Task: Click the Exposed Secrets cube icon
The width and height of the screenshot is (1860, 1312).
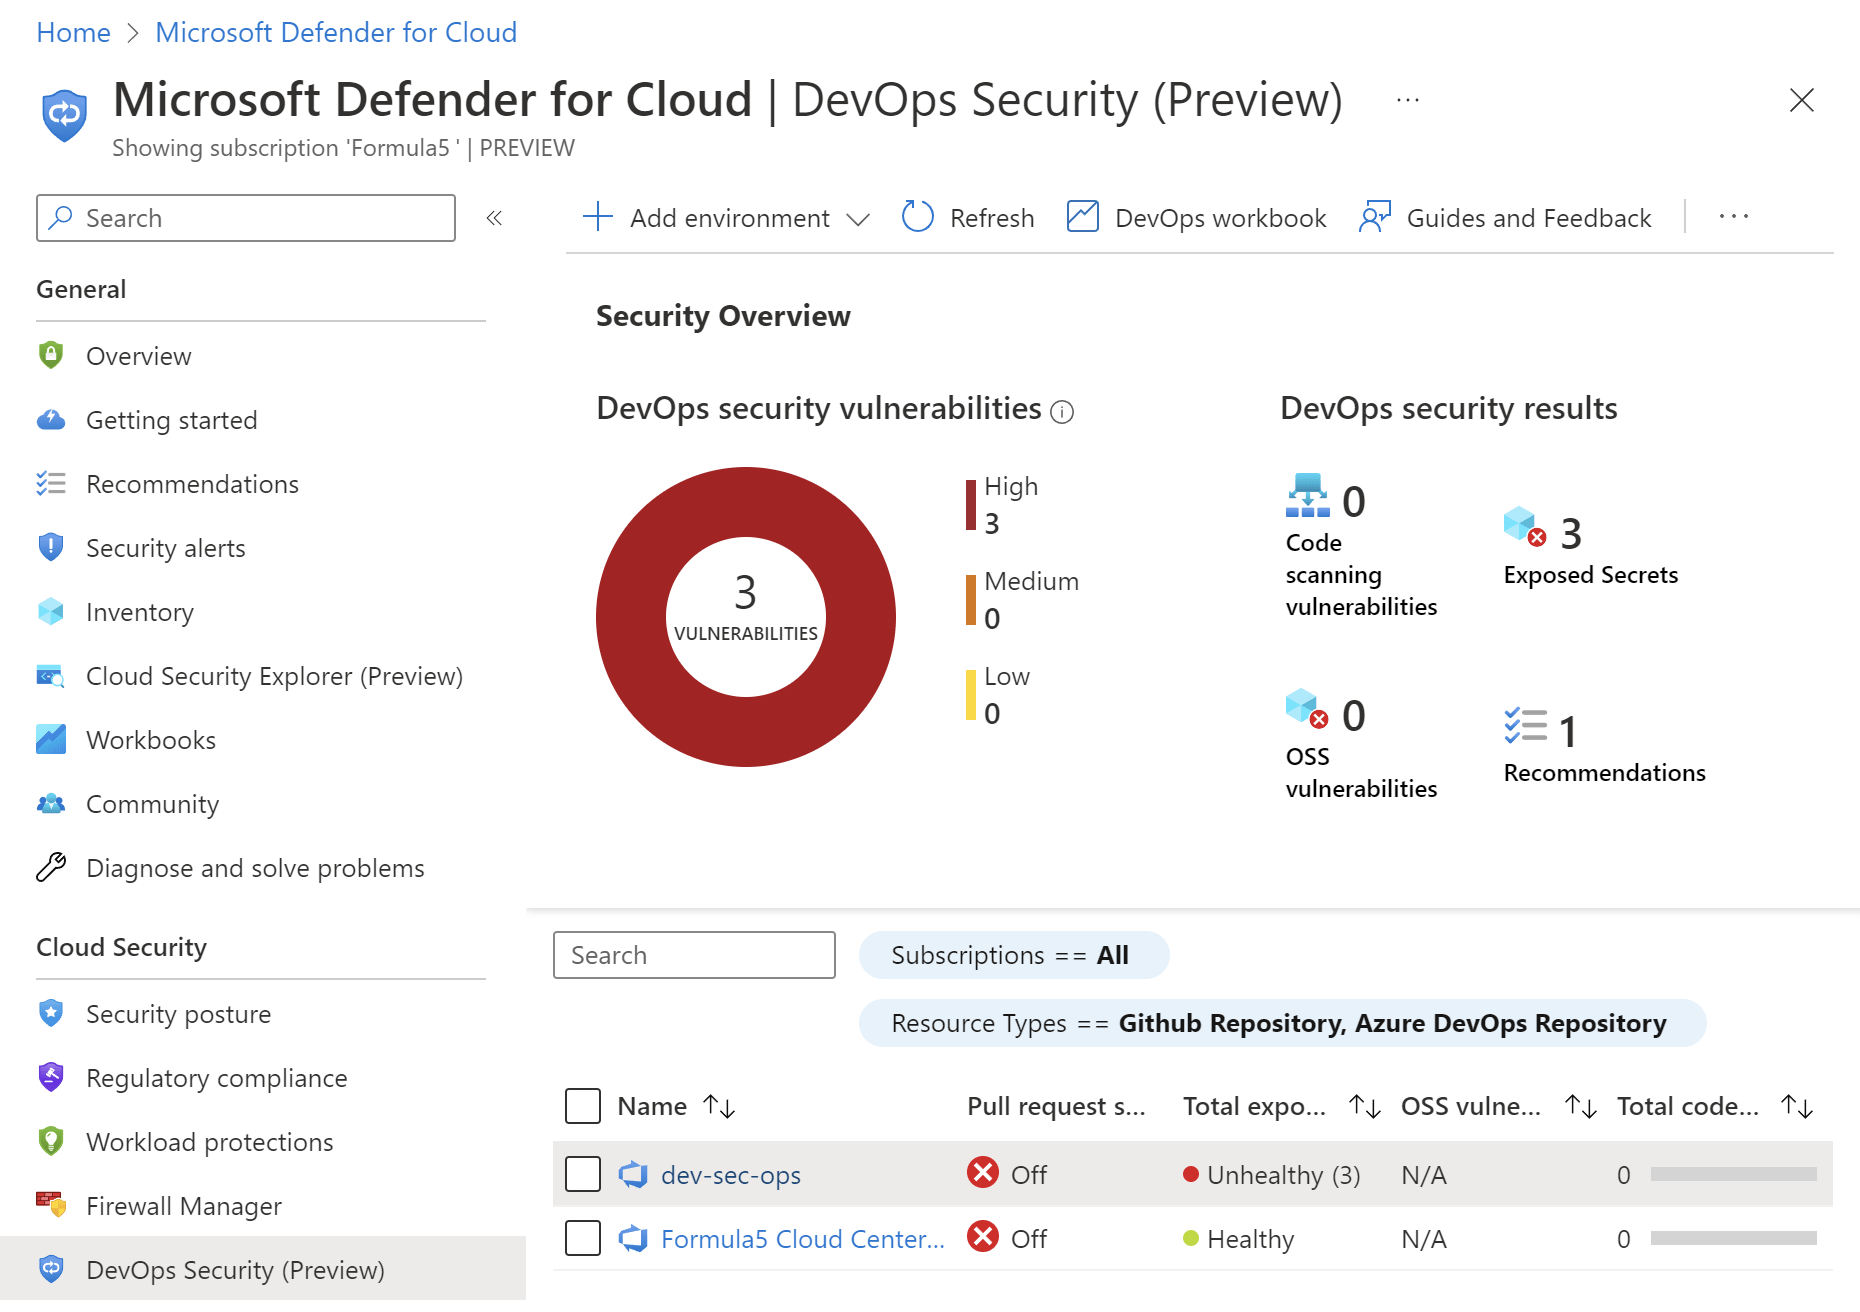Action: point(1524,526)
